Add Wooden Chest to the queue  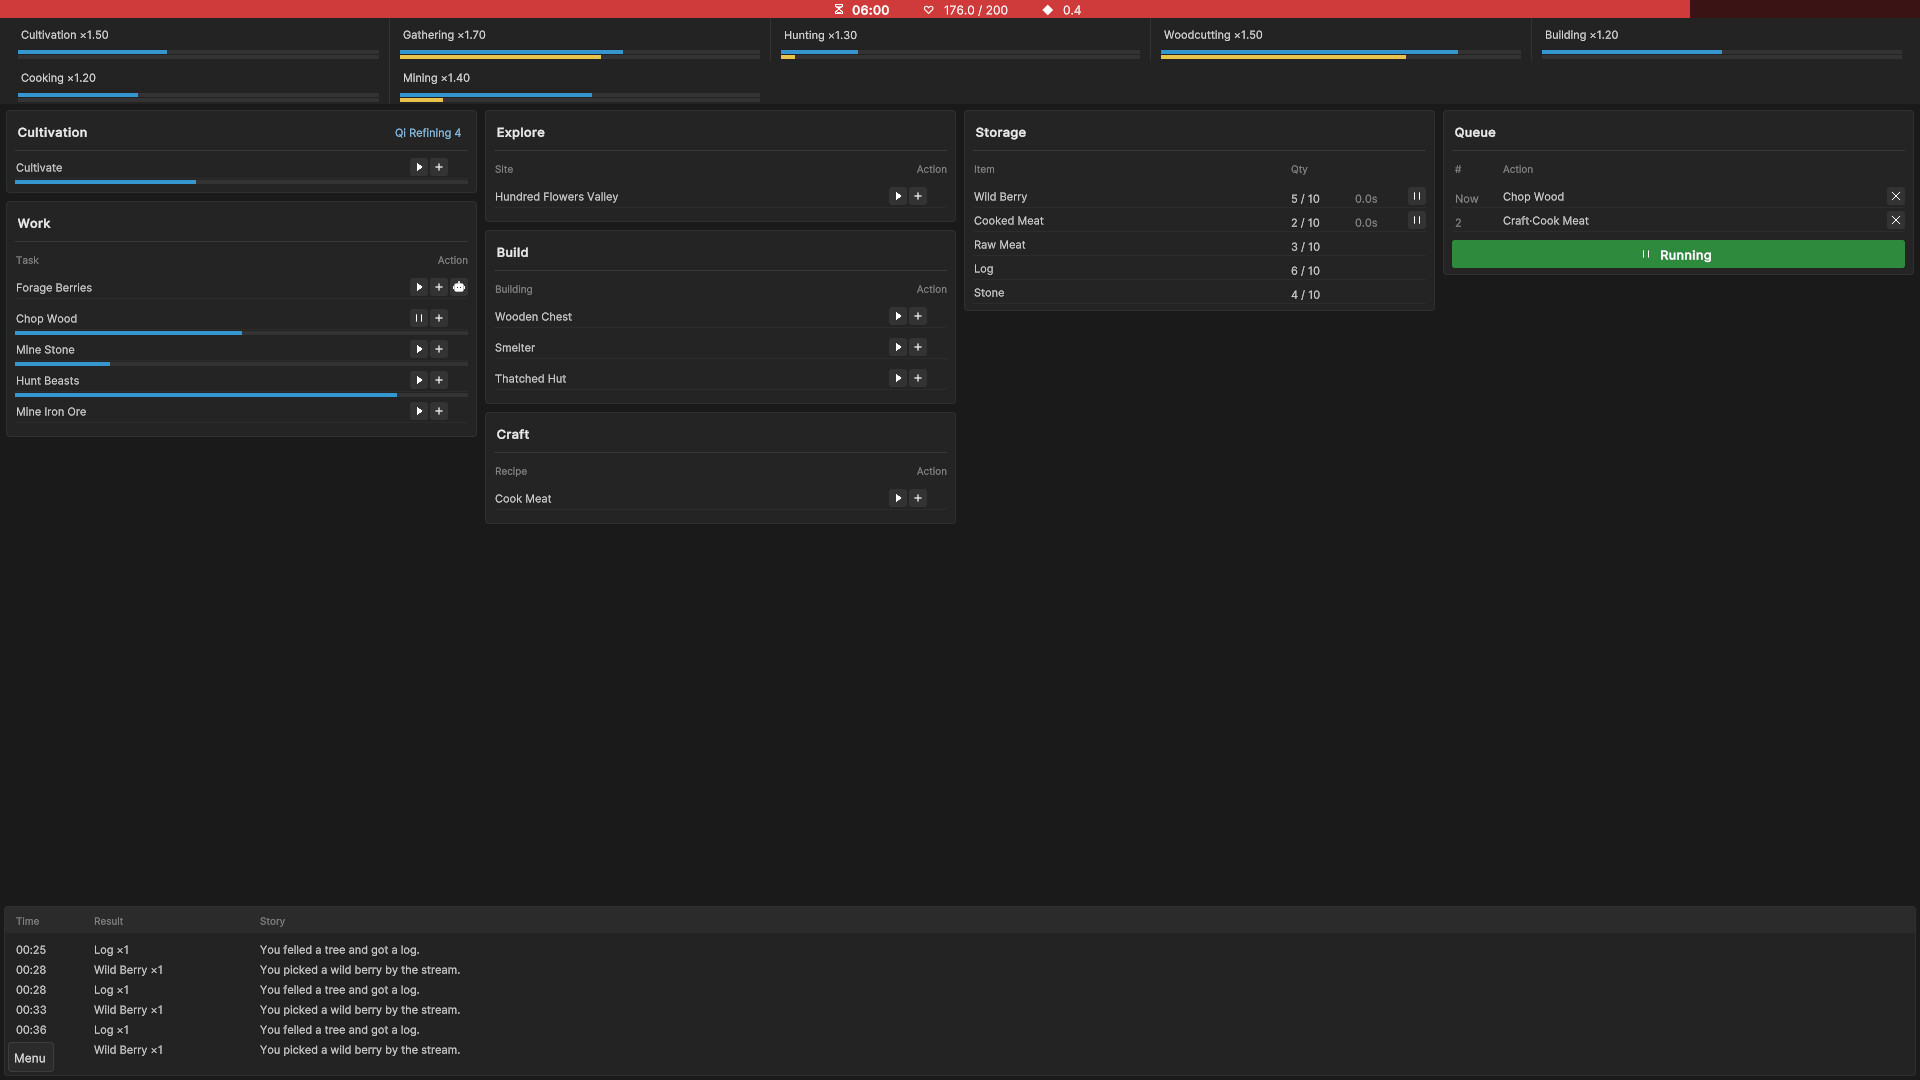[918, 316]
